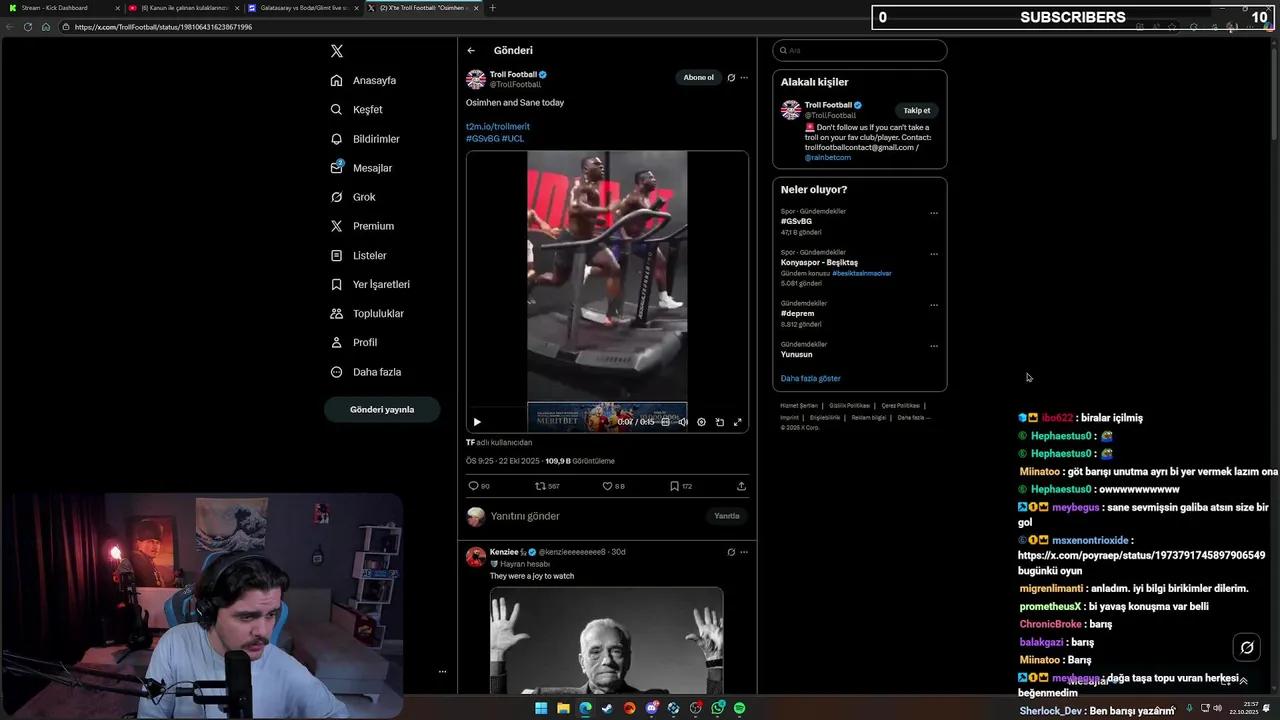Reload the page
The height and width of the screenshot is (720, 1280).
click(28, 27)
